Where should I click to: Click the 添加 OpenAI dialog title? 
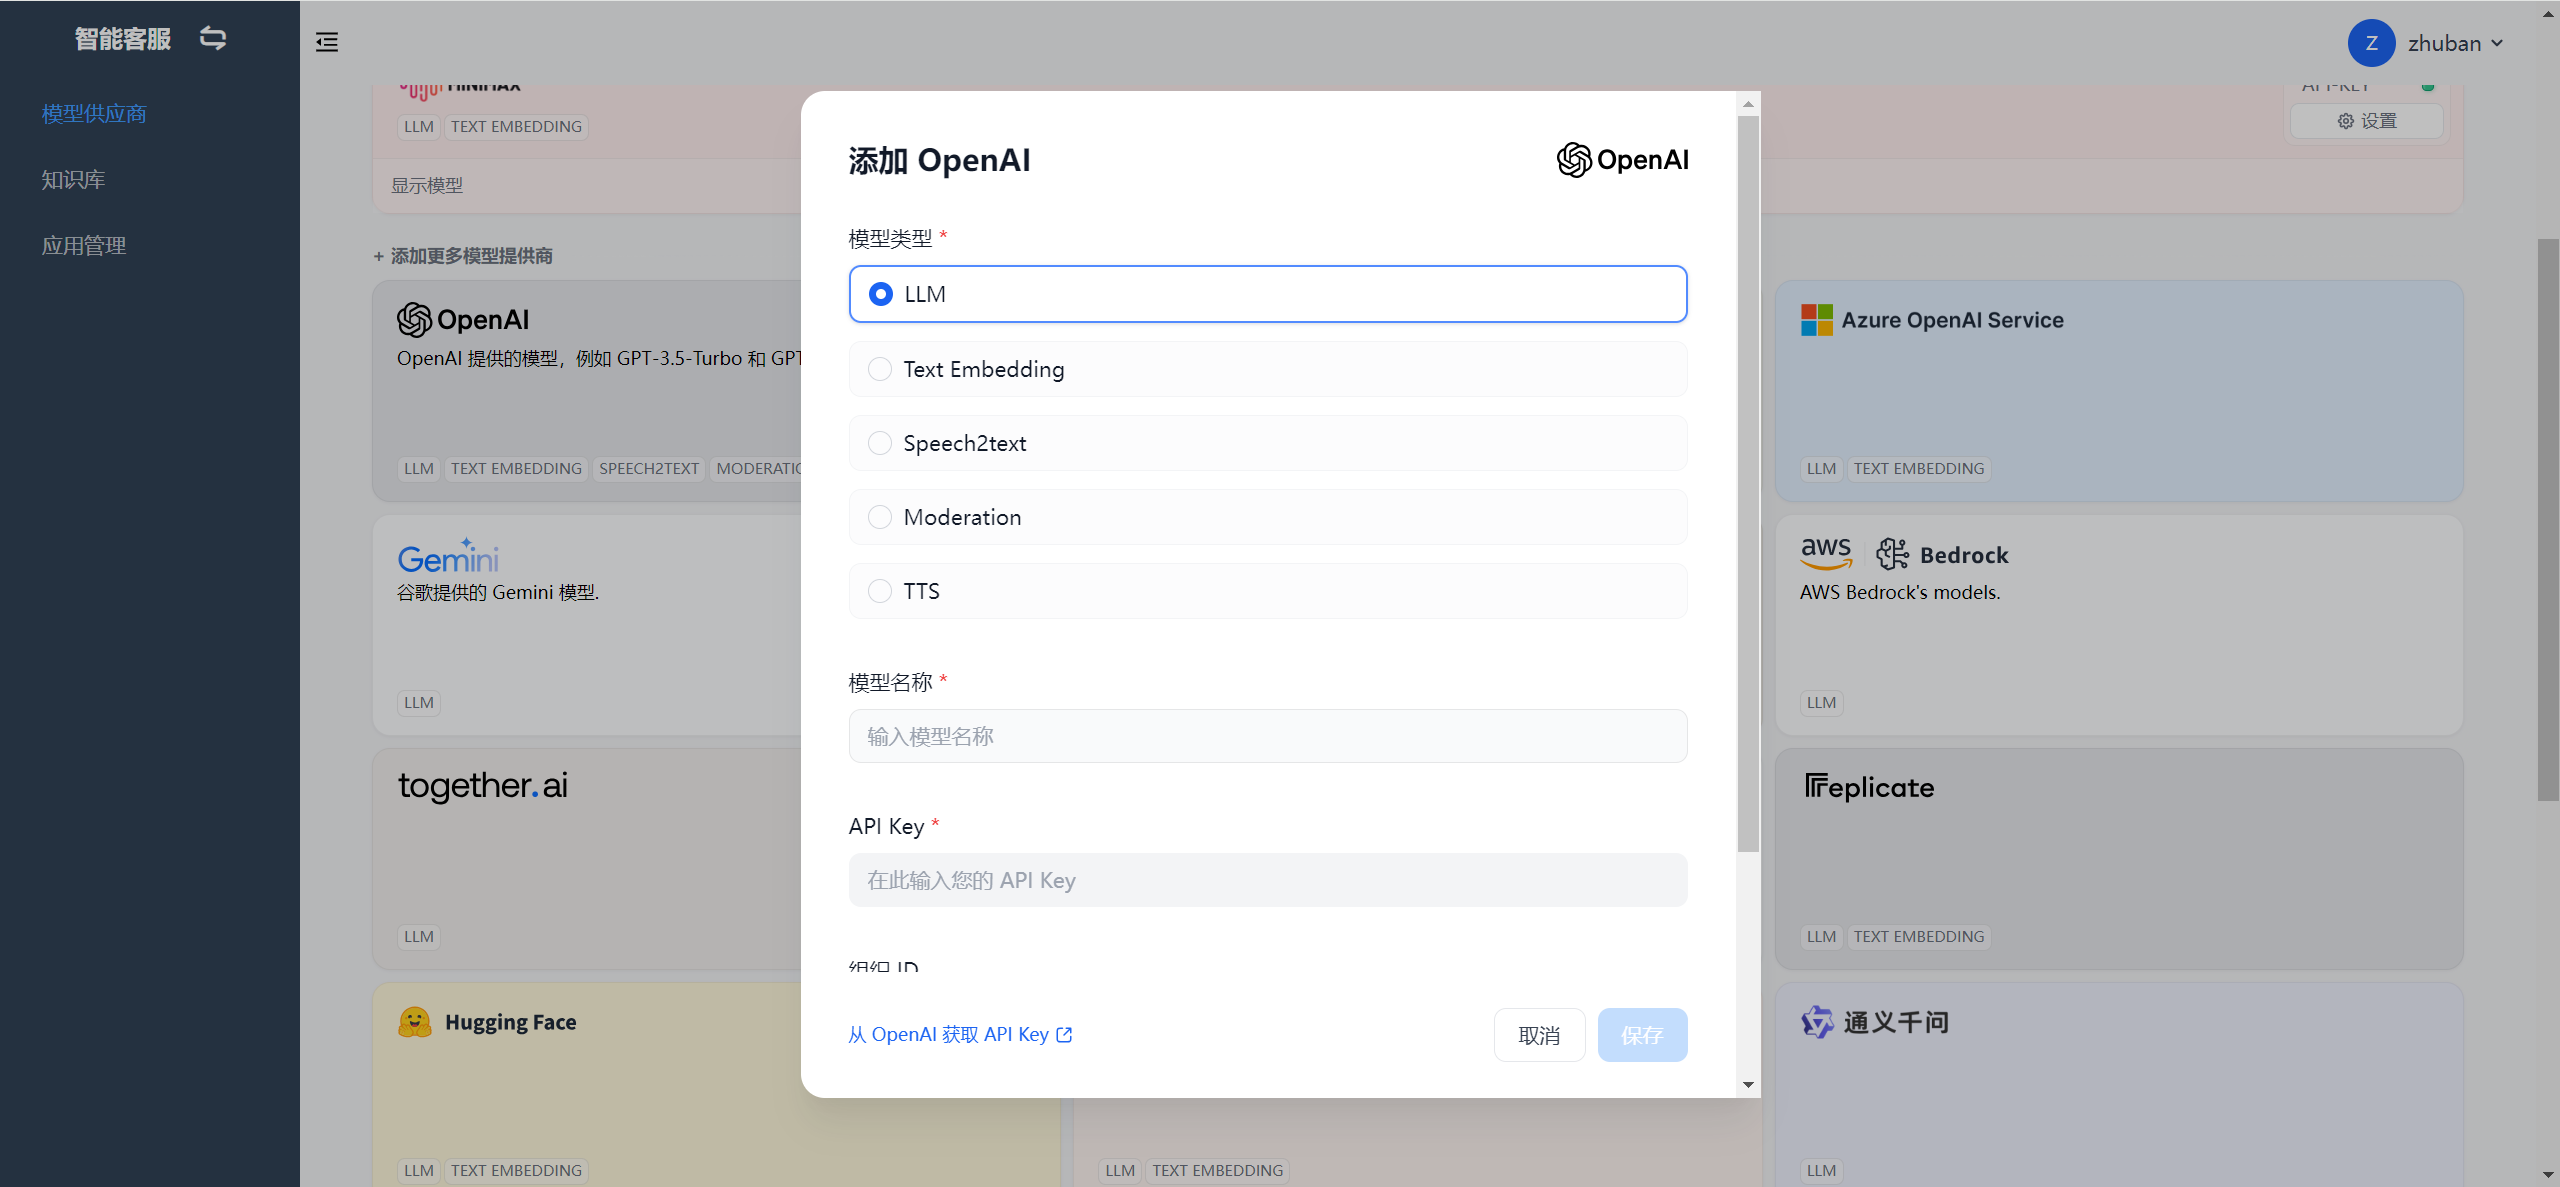coord(939,161)
